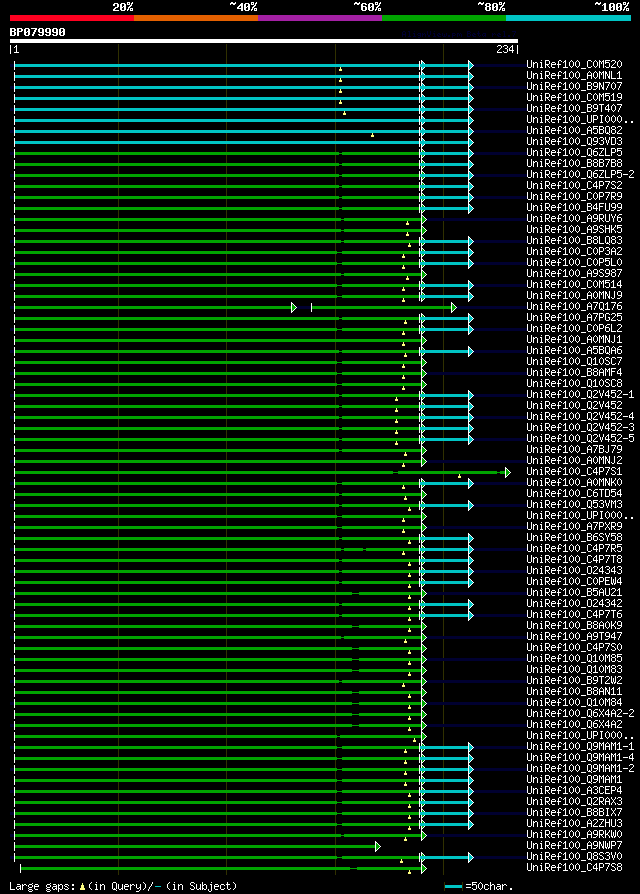Click the red 20% identity legend segment
Screen dimensions: 640x894
[x=72, y=18]
